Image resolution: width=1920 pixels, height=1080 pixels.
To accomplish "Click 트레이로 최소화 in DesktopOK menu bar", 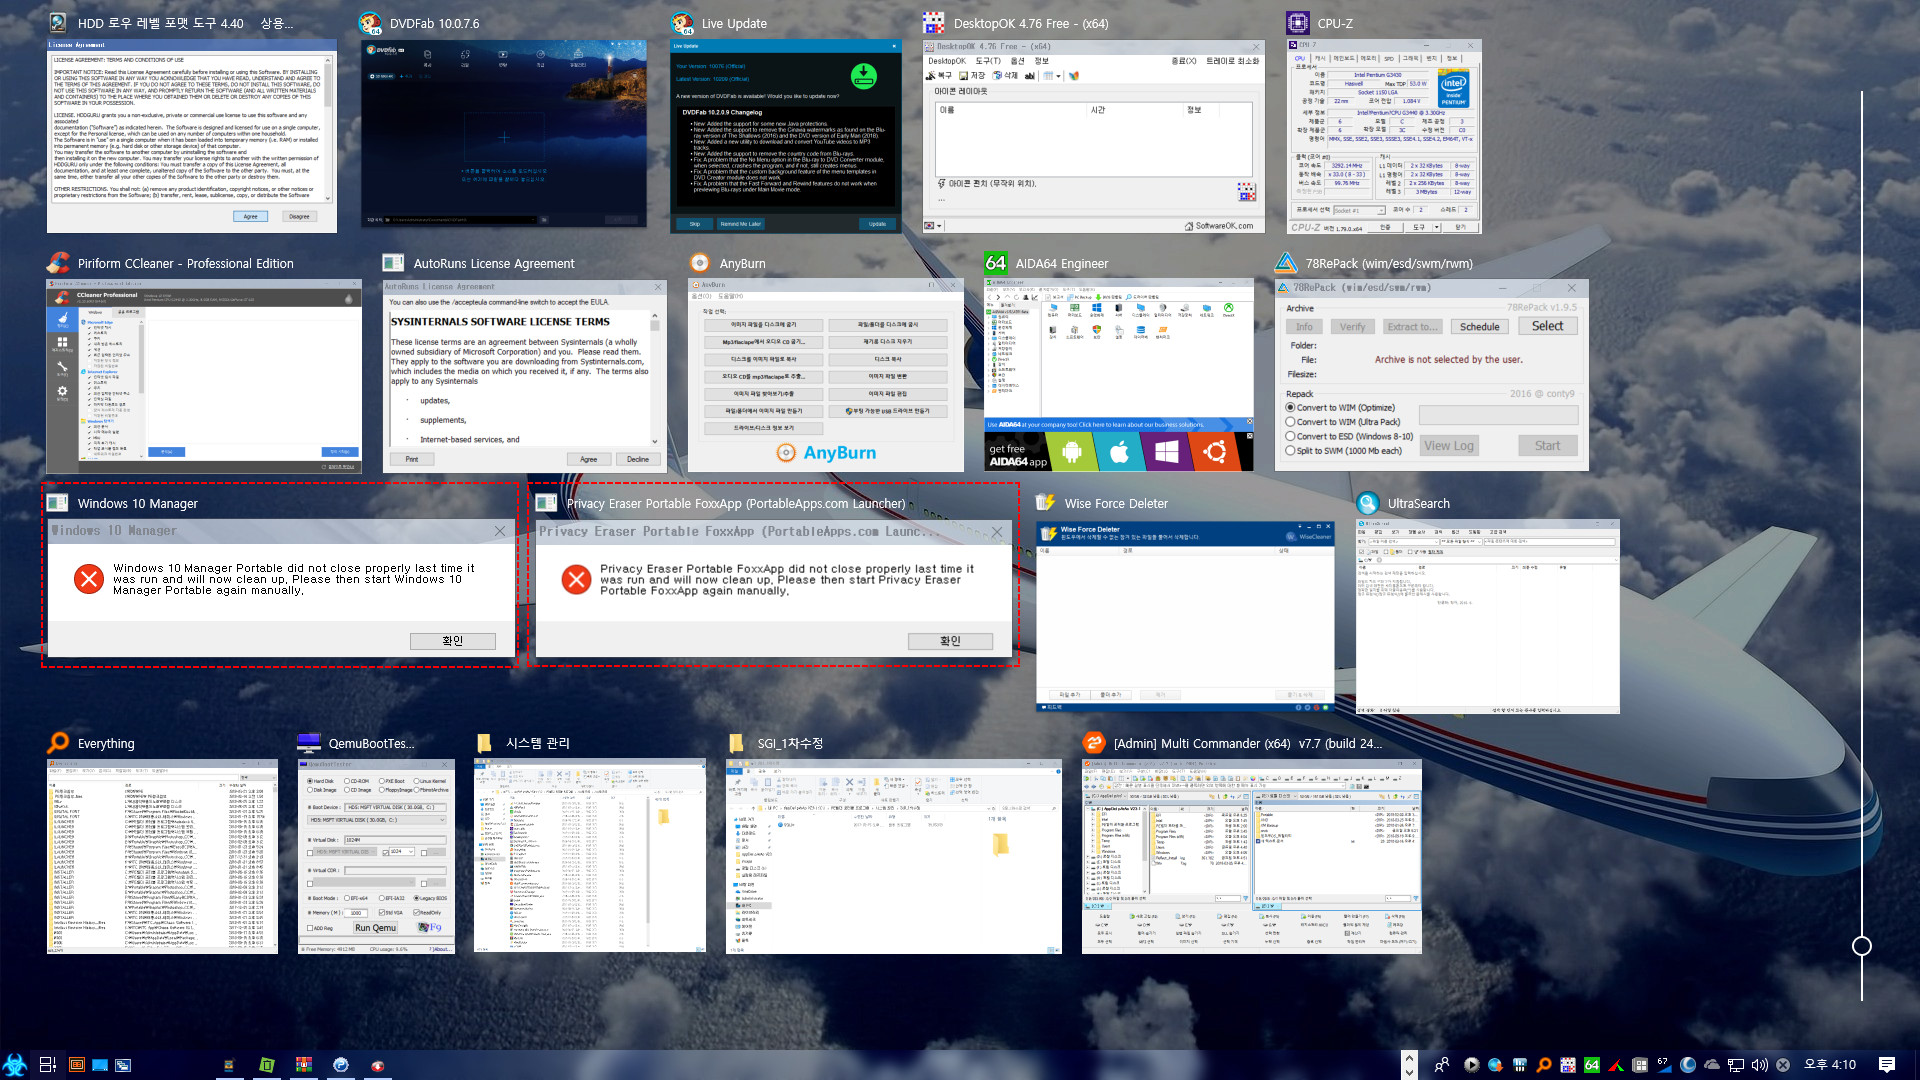I will (1232, 61).
